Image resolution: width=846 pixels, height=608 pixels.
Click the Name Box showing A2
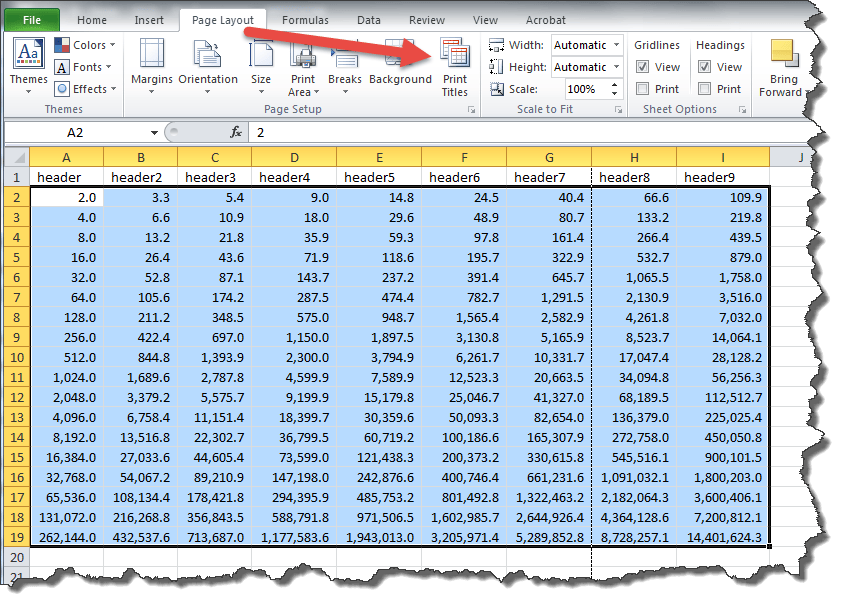click(77, 133)
